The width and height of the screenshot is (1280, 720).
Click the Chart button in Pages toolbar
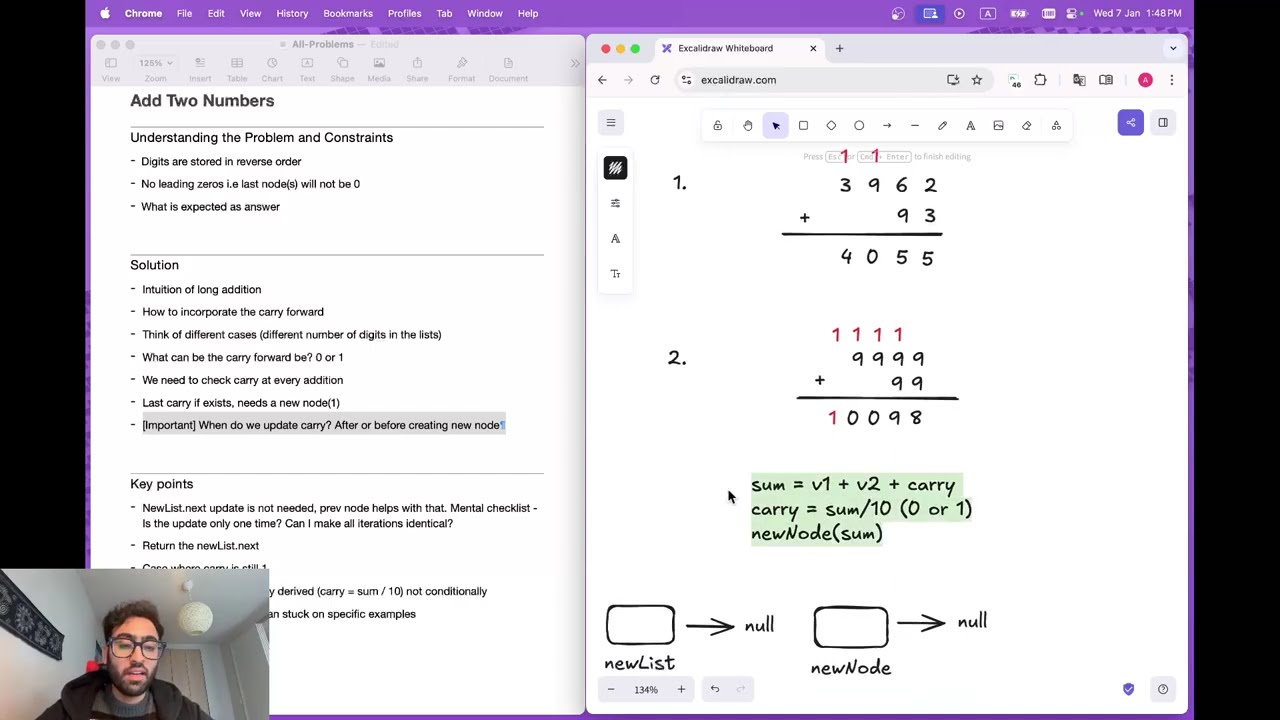[272, 69]
